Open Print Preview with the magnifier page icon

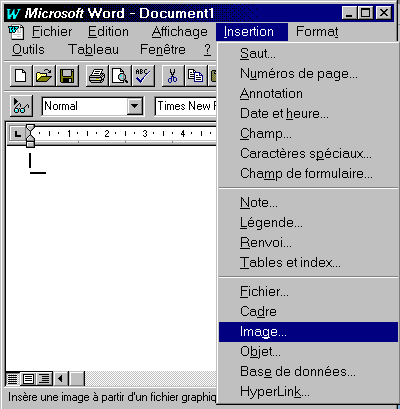[x=120, y=76]
